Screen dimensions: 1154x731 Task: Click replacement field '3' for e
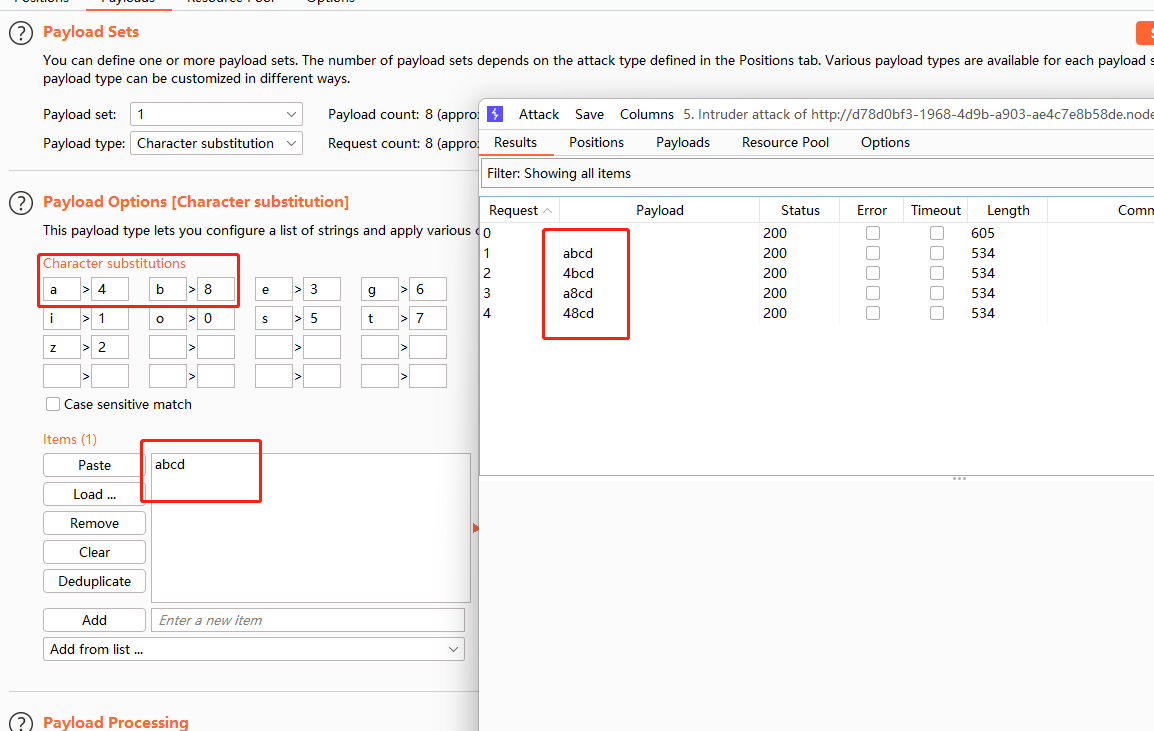(322, 289)
